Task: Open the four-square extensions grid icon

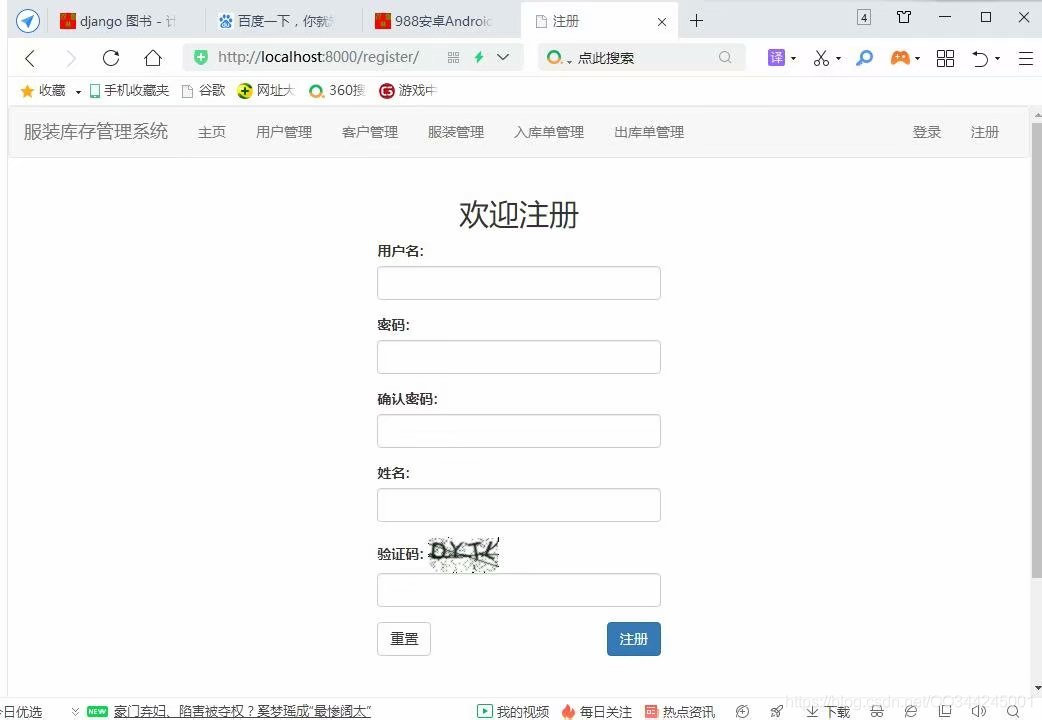Action: [x=945, y=59]
